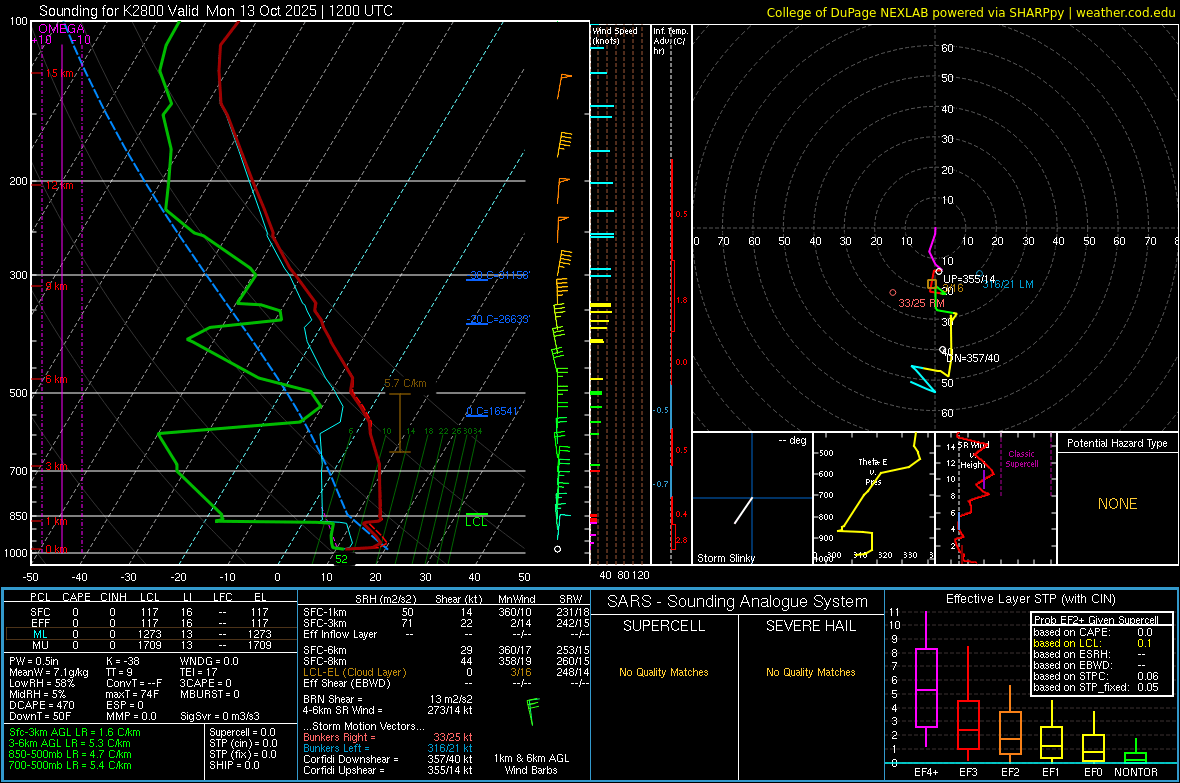Click the Storm Slinky panel label
This screenshot has height=783, width=1180.
(x=725, y=558)
